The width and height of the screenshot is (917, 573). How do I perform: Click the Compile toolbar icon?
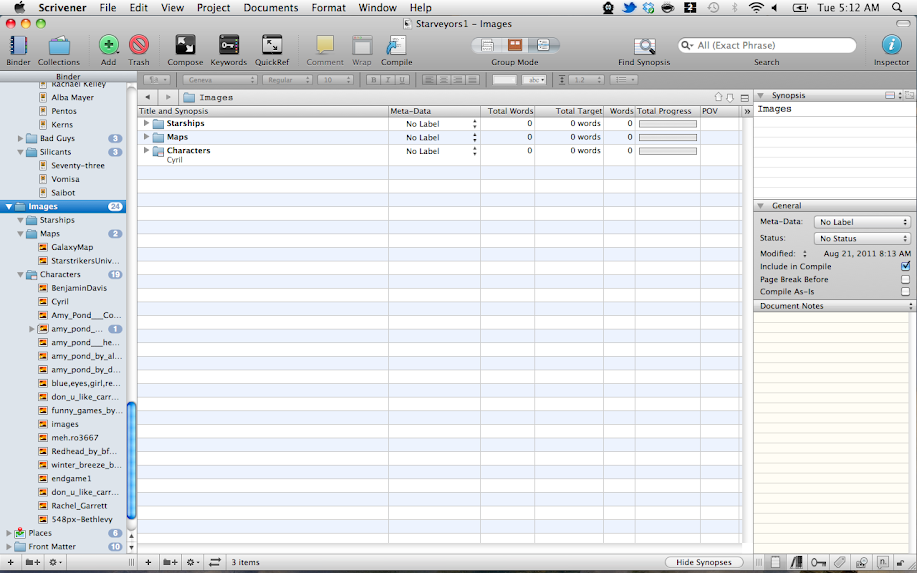pos(397,45)
